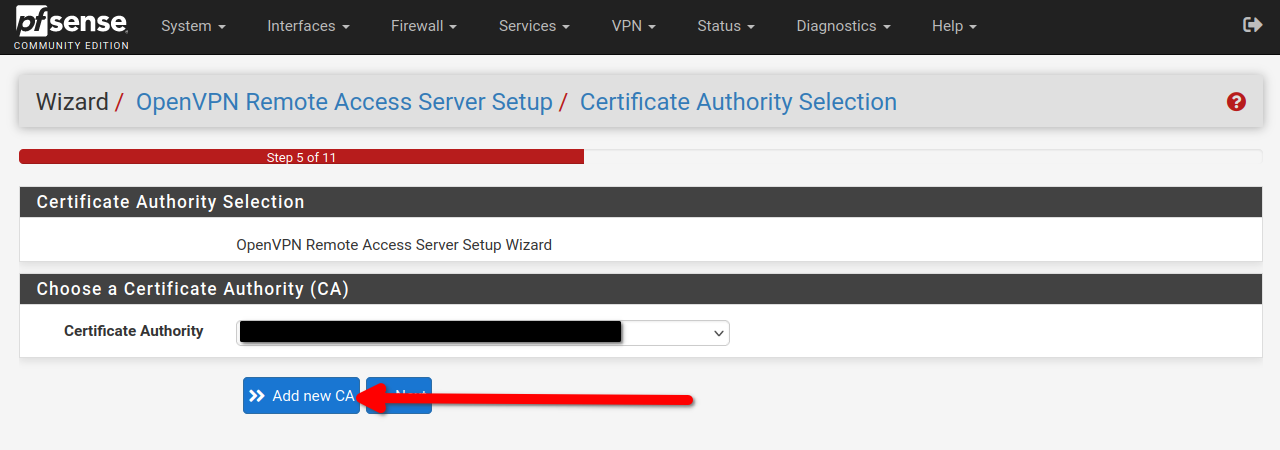Open the Help menu

[x=954, y=26]
